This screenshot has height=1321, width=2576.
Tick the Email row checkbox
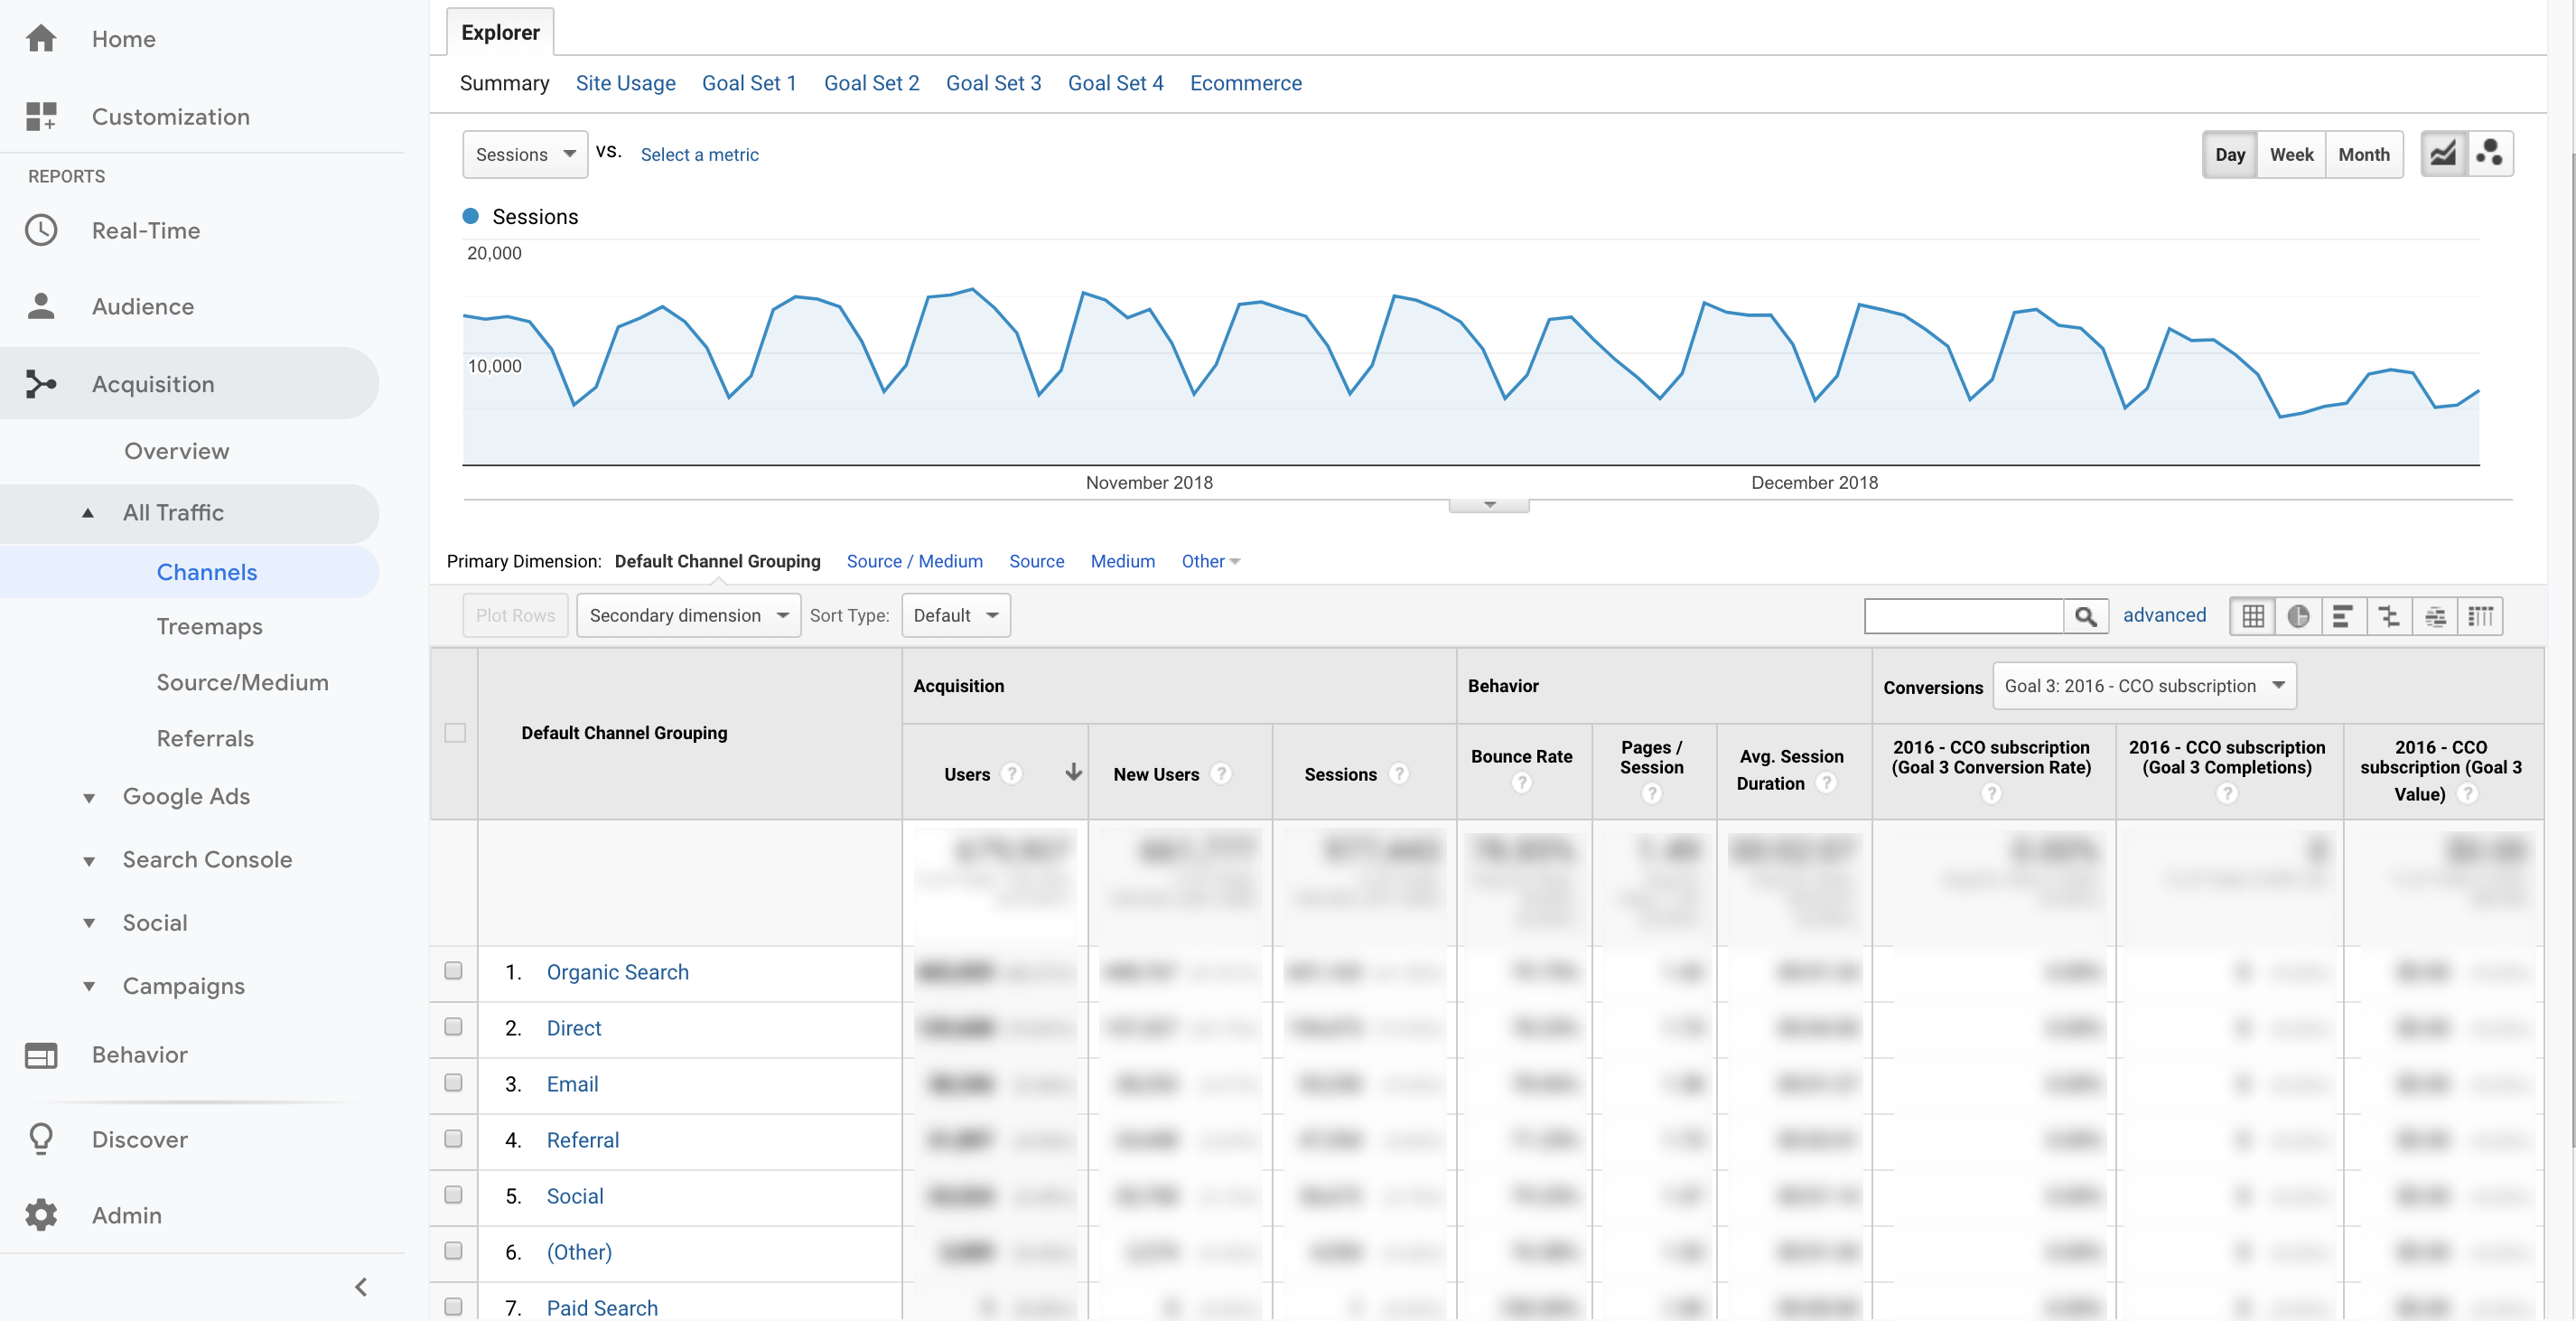click(453, 1083)
